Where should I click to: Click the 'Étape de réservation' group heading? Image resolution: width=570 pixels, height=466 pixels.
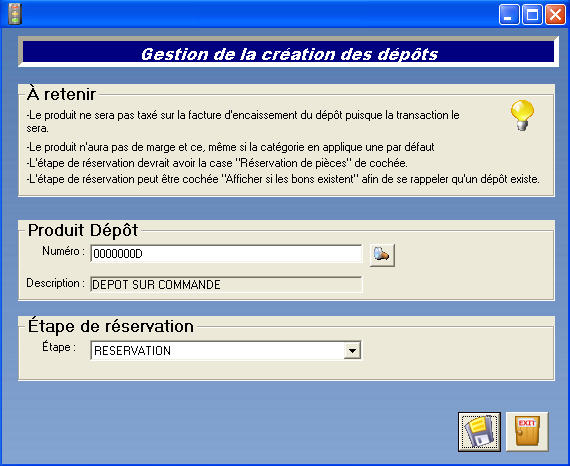coord(111,326)
